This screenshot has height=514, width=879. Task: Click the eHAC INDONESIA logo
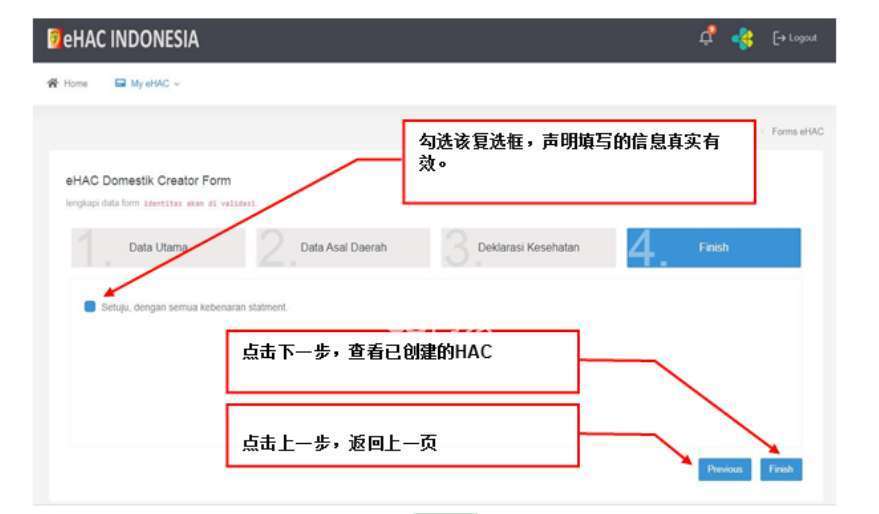pyautogui.click(x=123, y=39)
